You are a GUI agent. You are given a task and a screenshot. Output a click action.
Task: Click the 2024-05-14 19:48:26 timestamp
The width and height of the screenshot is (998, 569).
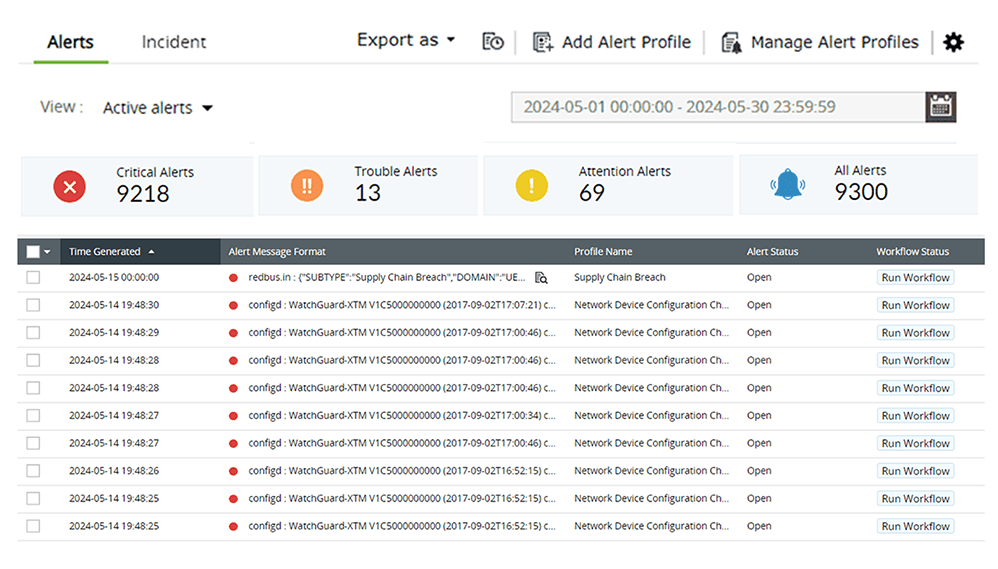(114, 471)
